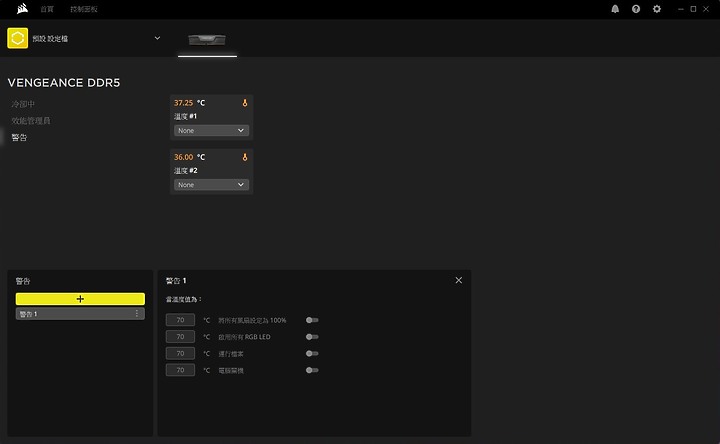Select the Vengeance DDR5 memory device thumbnail
This screenshot has height=444, width=720.
coord(207,39)
